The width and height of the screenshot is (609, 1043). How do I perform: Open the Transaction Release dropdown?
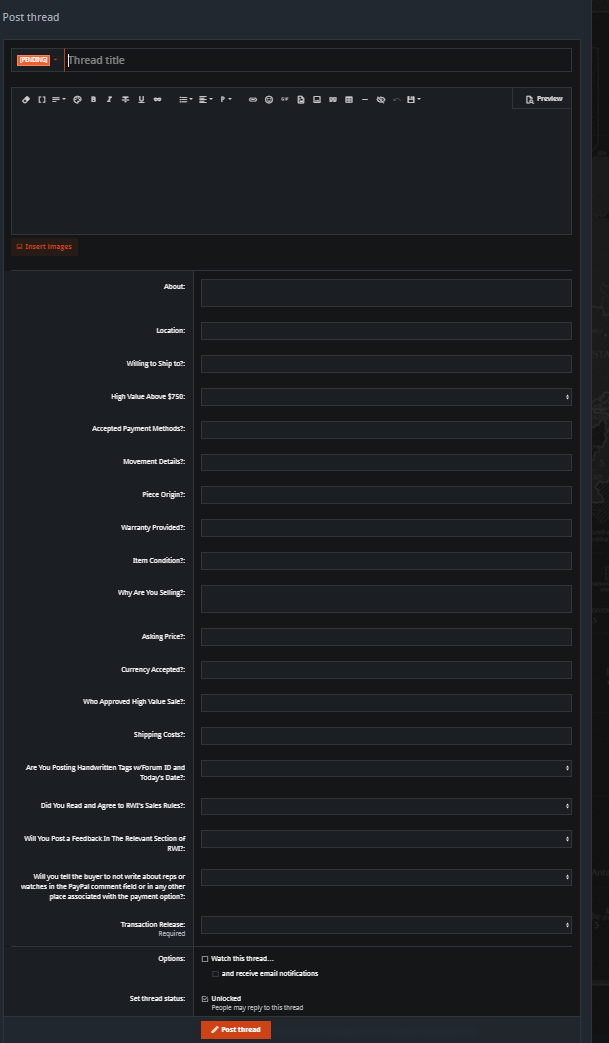(386, 925)
